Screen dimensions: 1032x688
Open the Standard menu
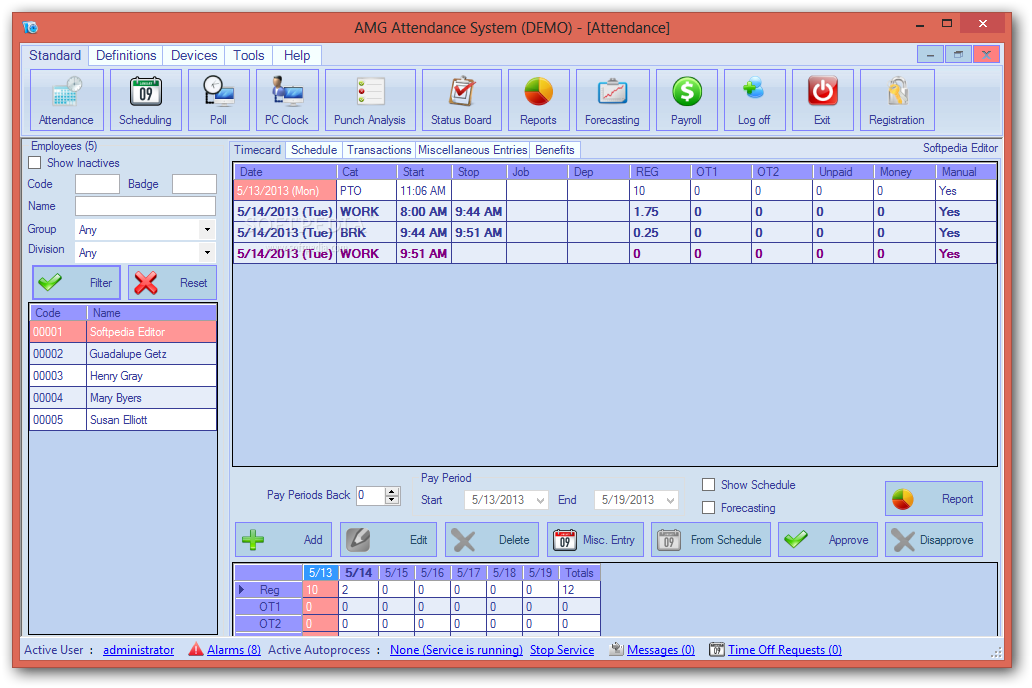tap(55, 55)
